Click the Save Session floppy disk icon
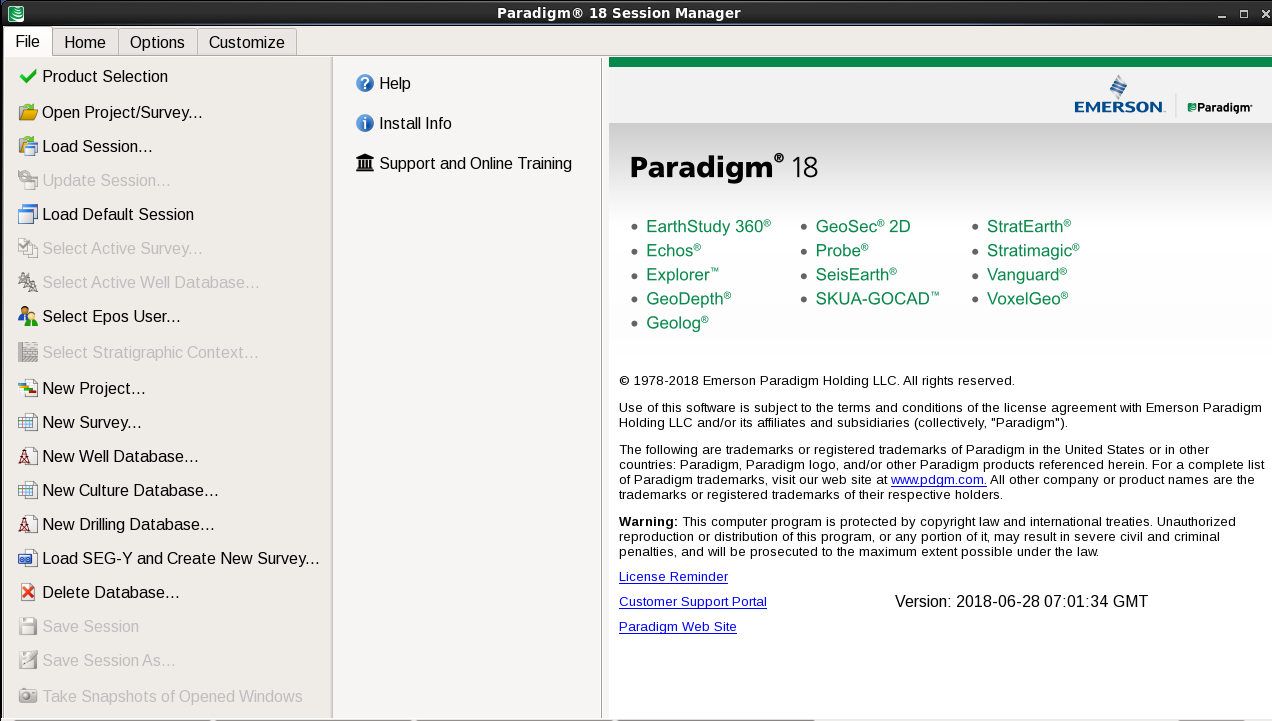This screenshot has width=1272, height=721. 28,626
